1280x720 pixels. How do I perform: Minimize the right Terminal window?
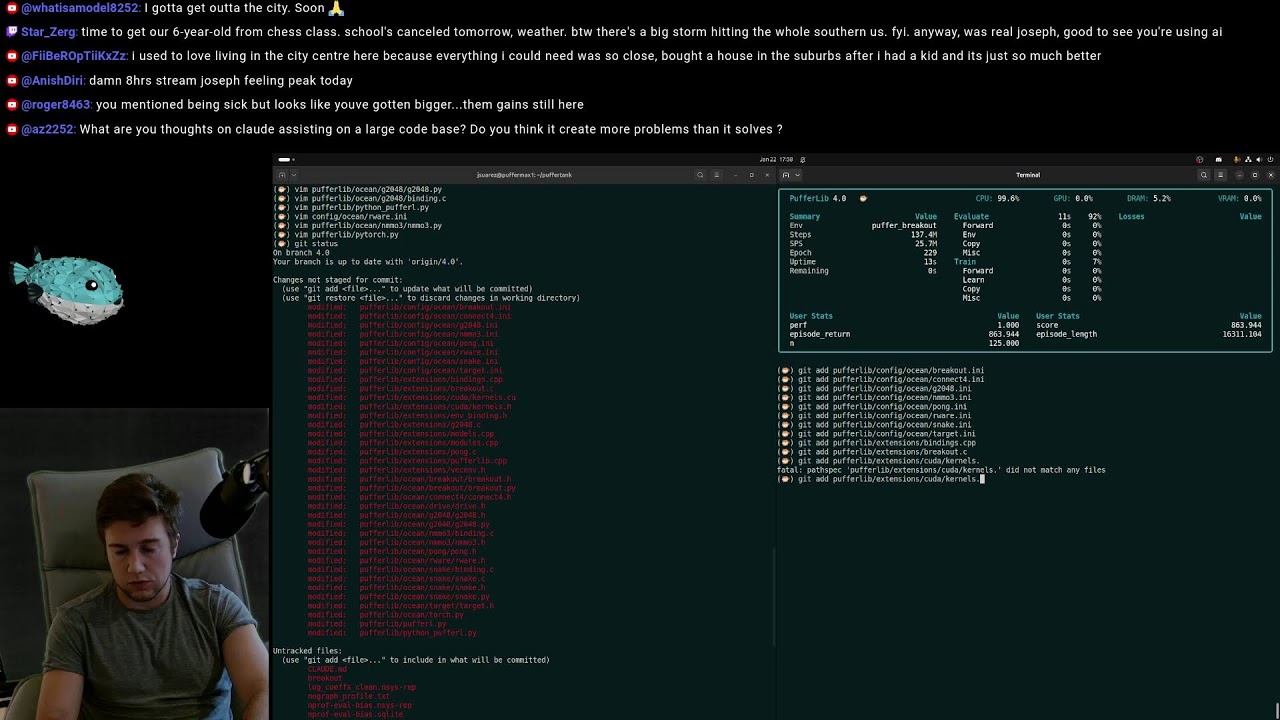pyautogui.click(x=1239, y=175)
